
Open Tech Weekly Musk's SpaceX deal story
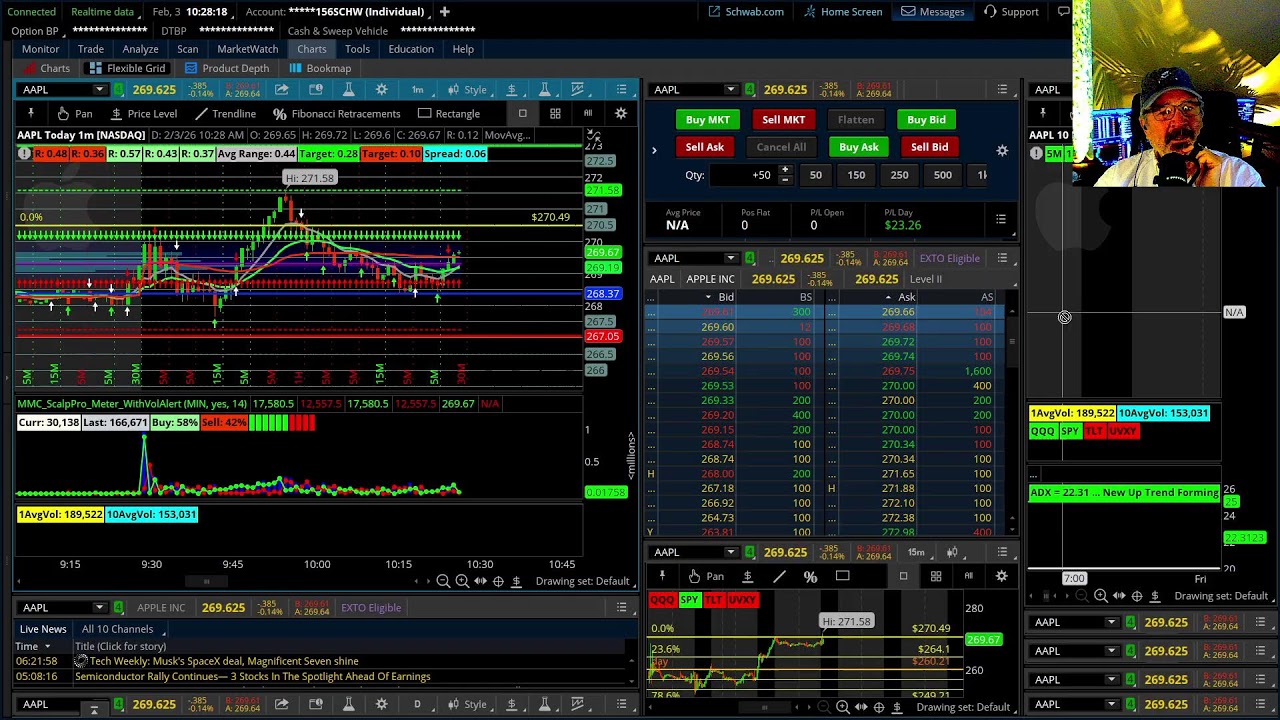click(x=224, y=661)
